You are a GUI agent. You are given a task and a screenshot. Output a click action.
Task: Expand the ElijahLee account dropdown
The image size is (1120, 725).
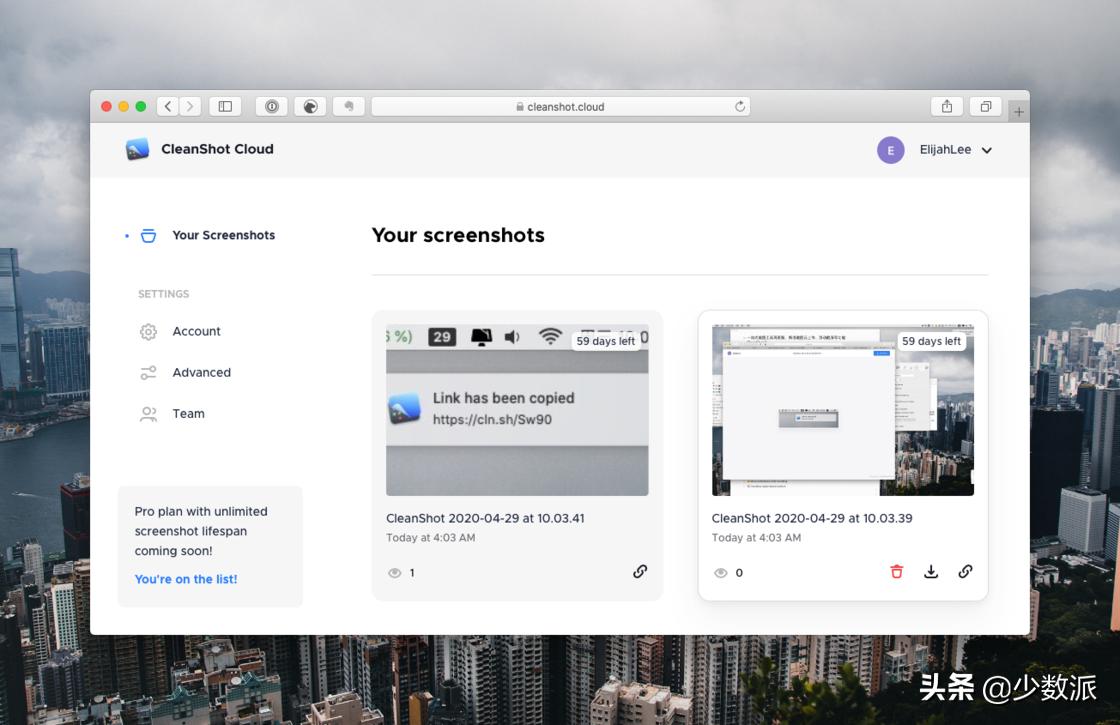coord(986,150)
